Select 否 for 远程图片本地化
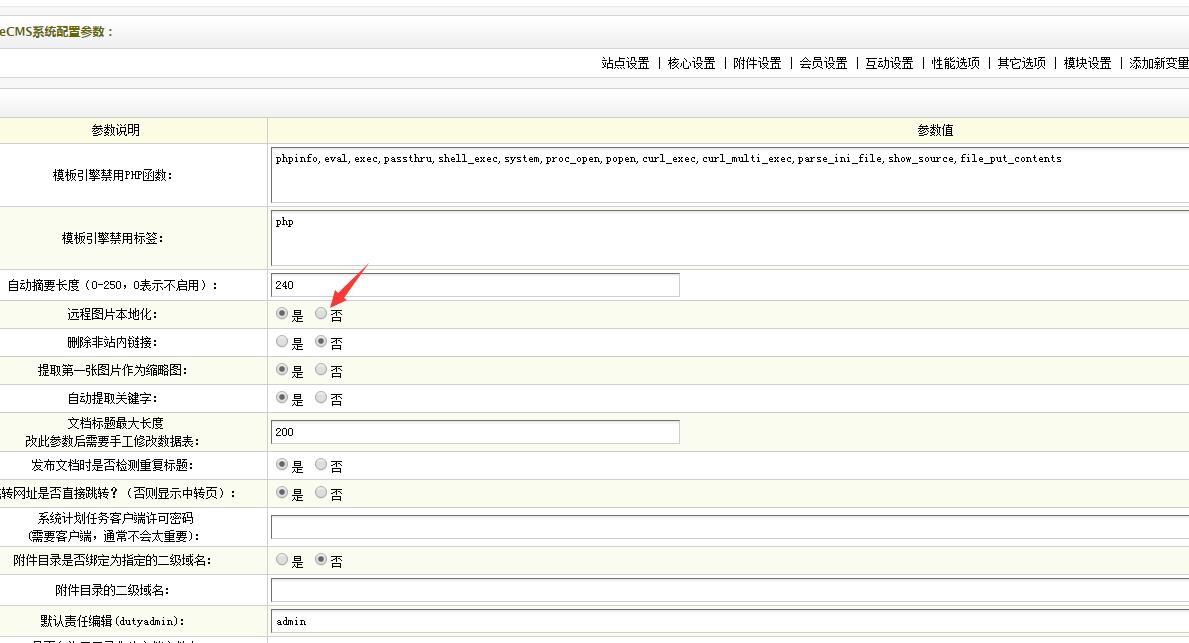 pyautogui.click(x=321, y=313)
